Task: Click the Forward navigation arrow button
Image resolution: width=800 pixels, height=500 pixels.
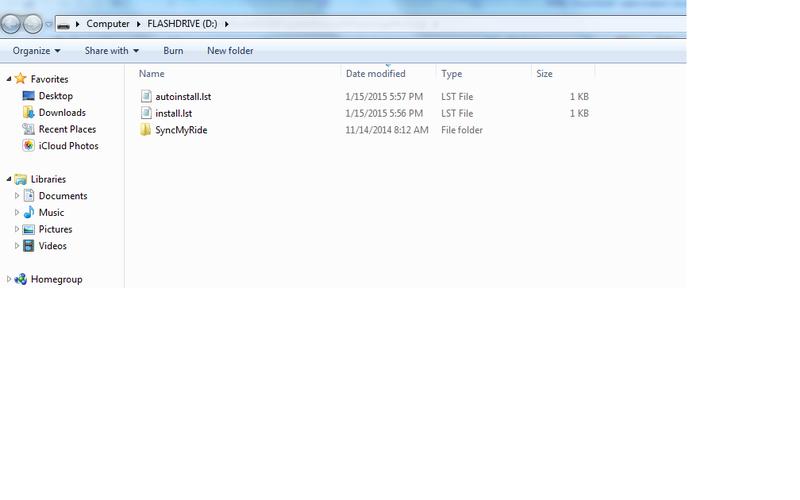Action: 33,23
